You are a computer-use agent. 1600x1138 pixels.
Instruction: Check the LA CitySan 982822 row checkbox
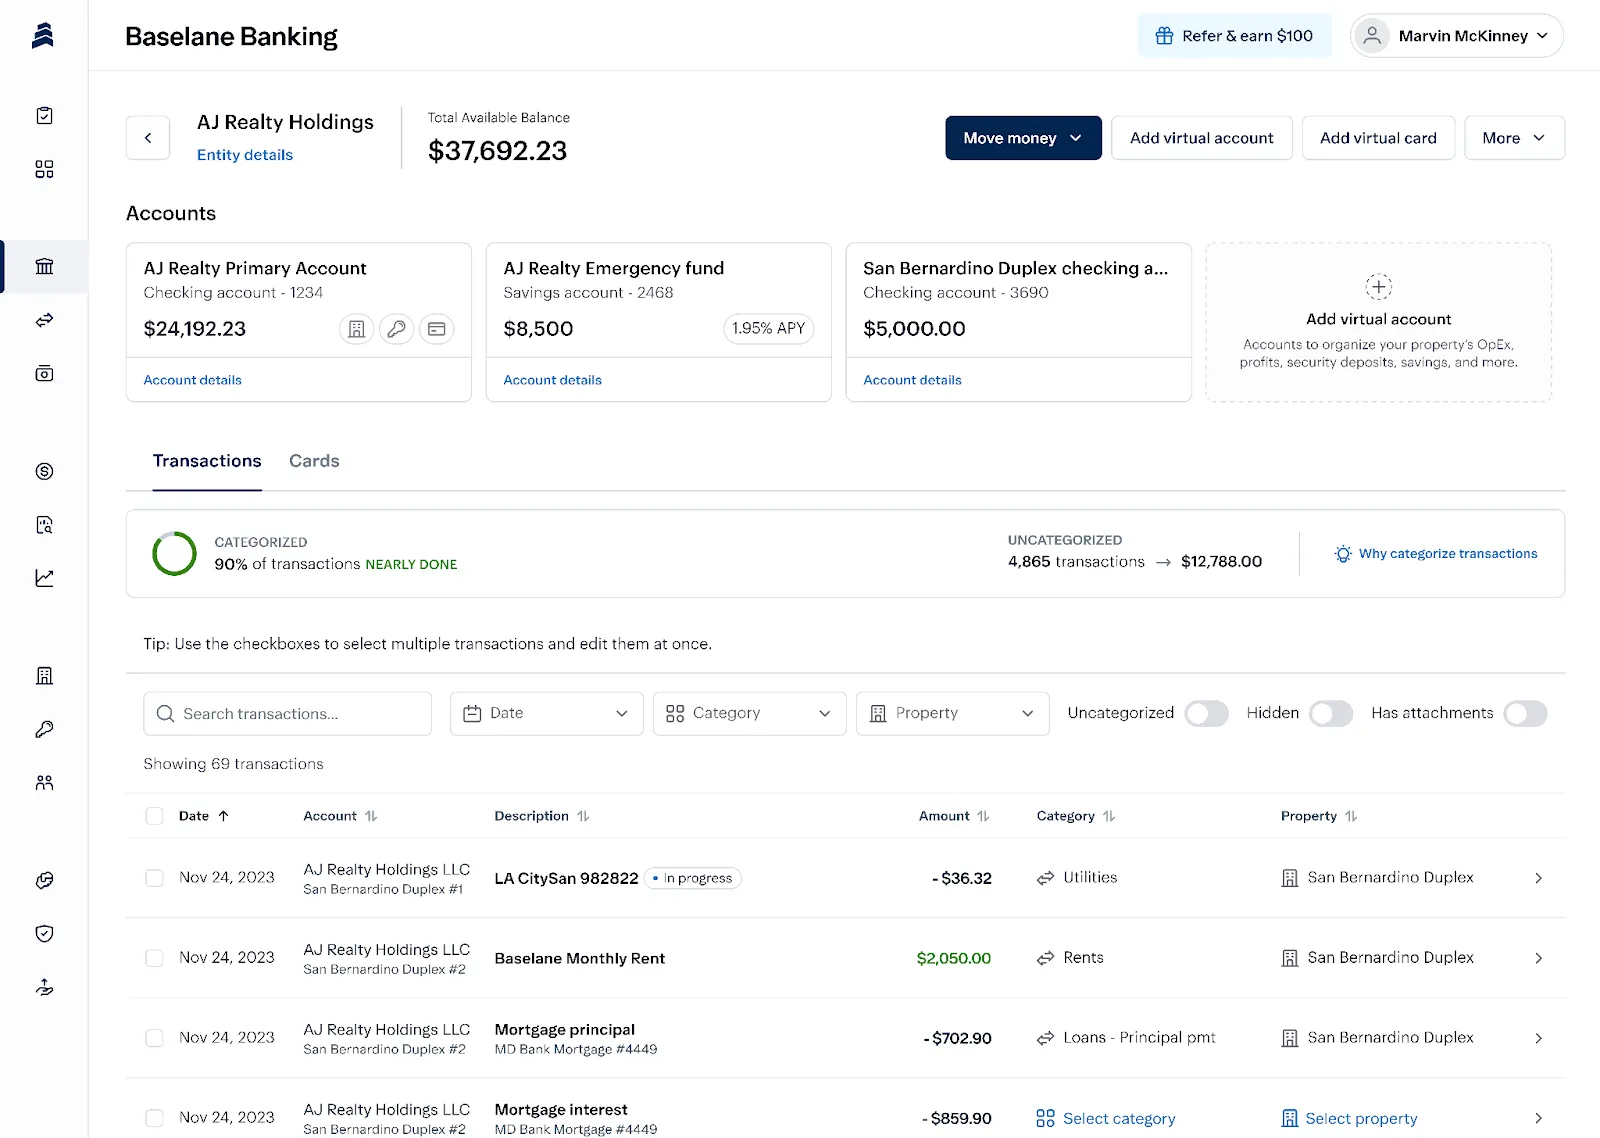[x=154, y=878]
